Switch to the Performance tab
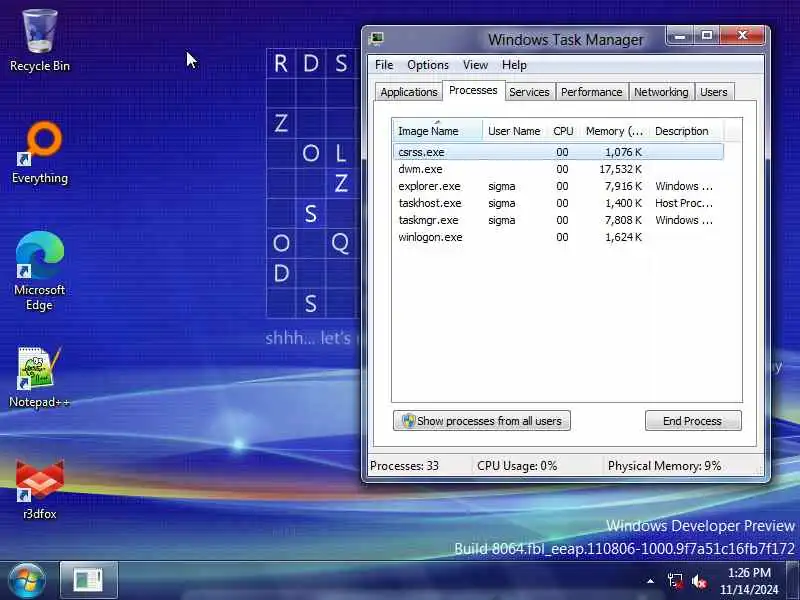 [591, 92]
